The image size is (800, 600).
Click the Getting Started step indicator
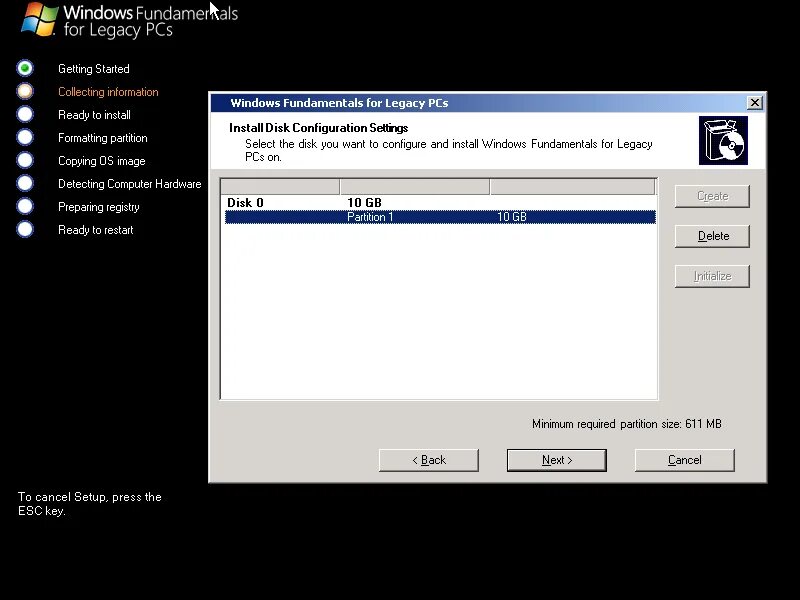click(x=24, y=68)
